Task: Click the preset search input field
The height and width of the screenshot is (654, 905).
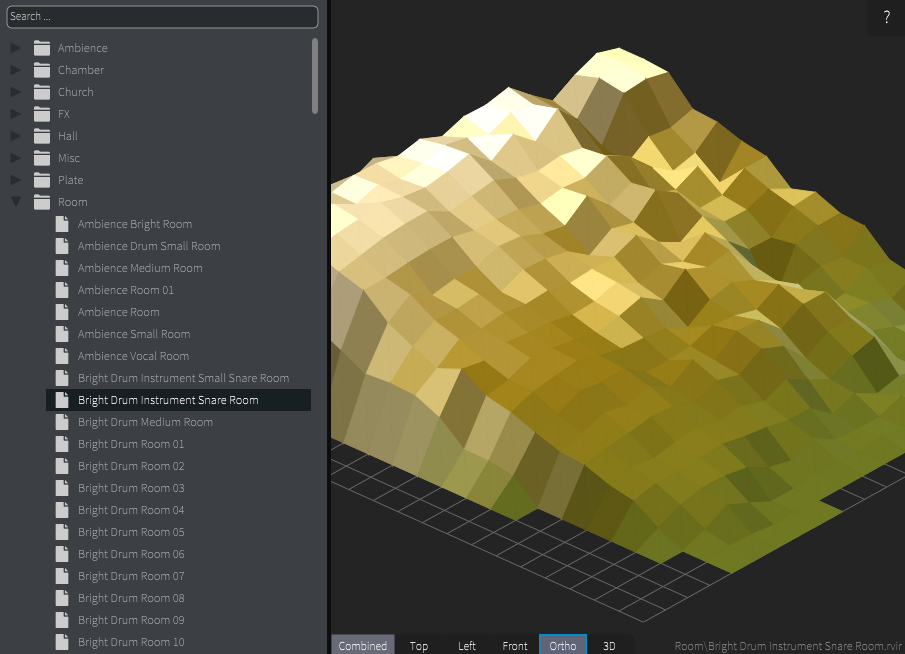Action: tap(162, 16)
